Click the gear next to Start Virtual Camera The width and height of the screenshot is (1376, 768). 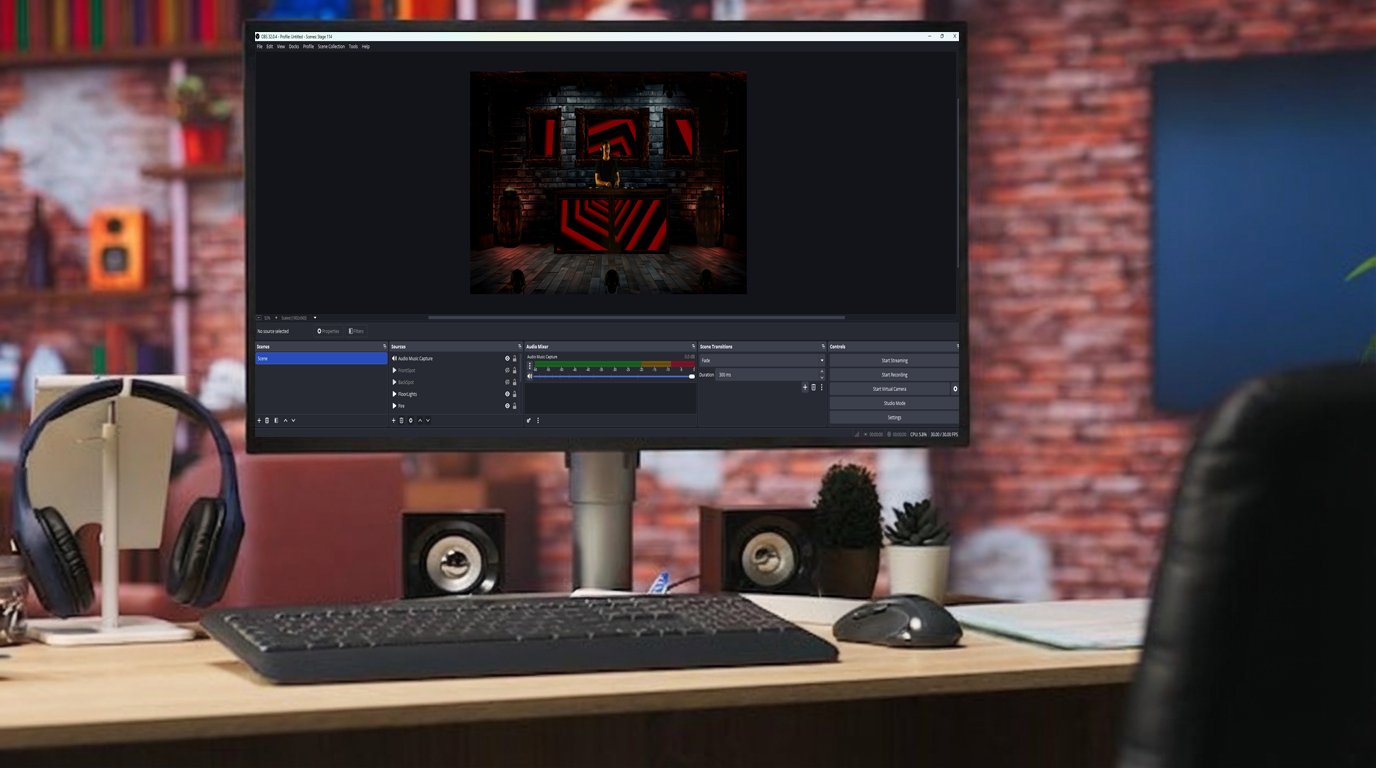[954, 387]
